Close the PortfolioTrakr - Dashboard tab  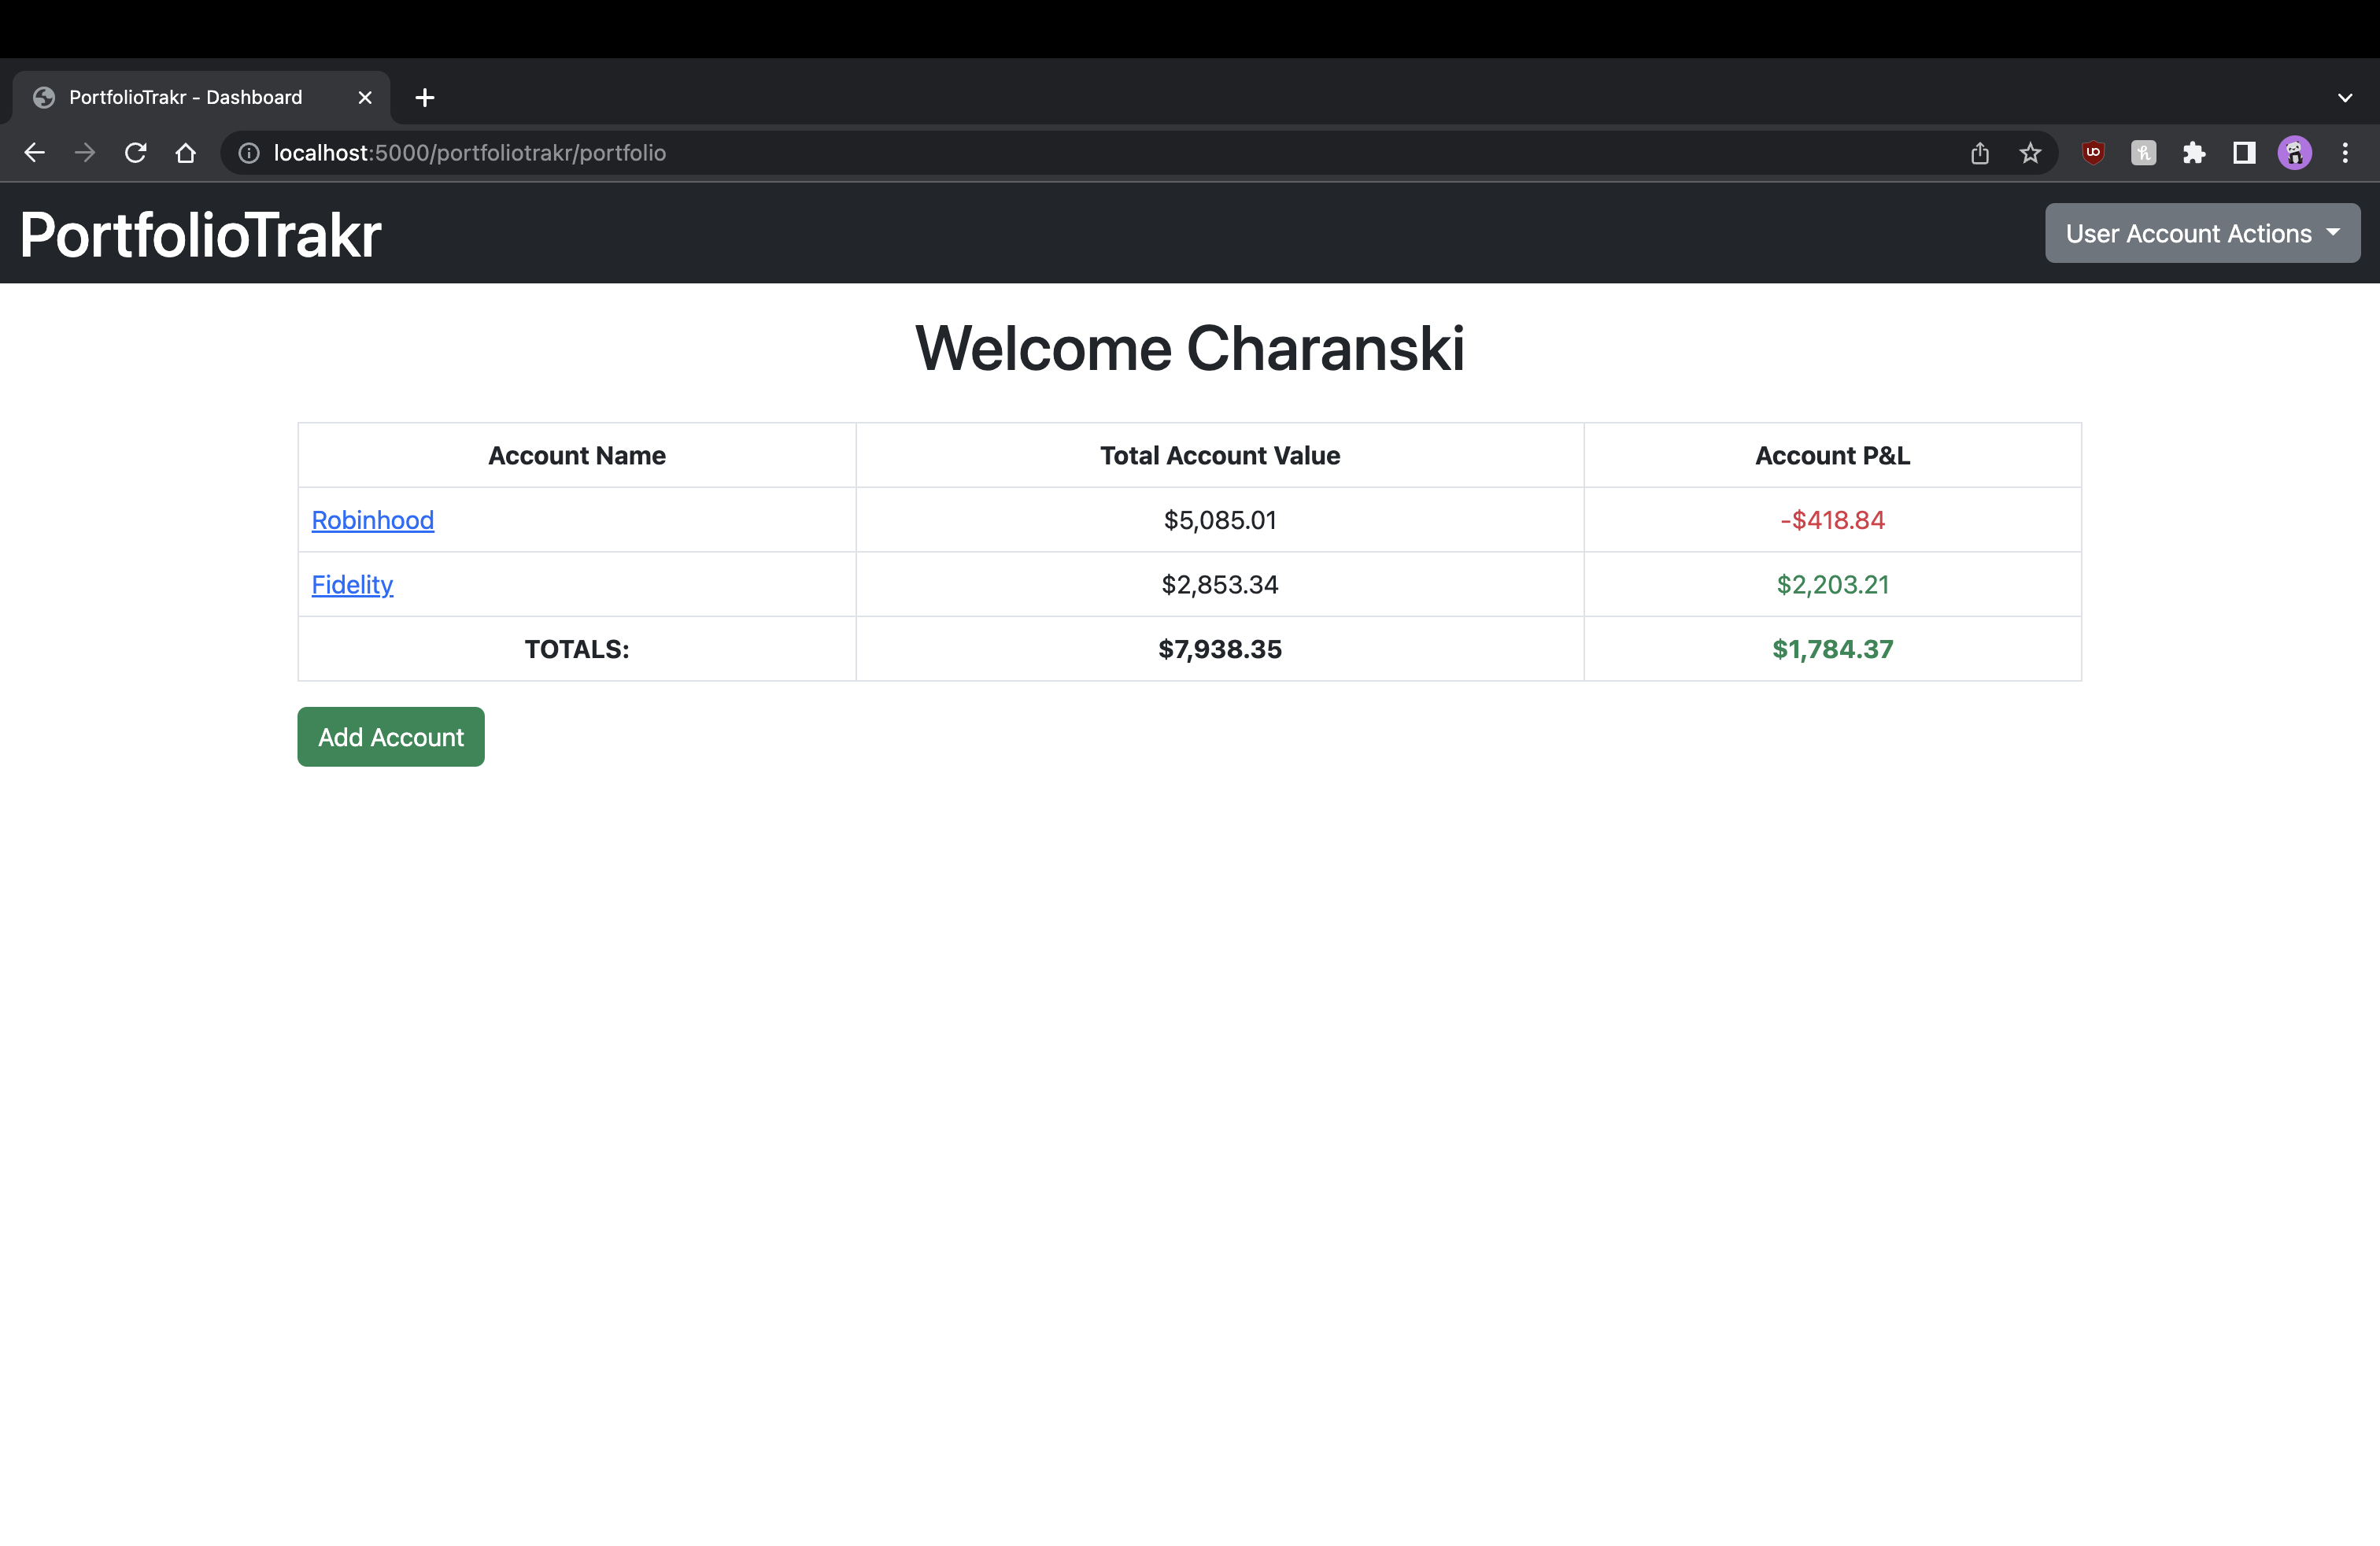coord(365,97)
